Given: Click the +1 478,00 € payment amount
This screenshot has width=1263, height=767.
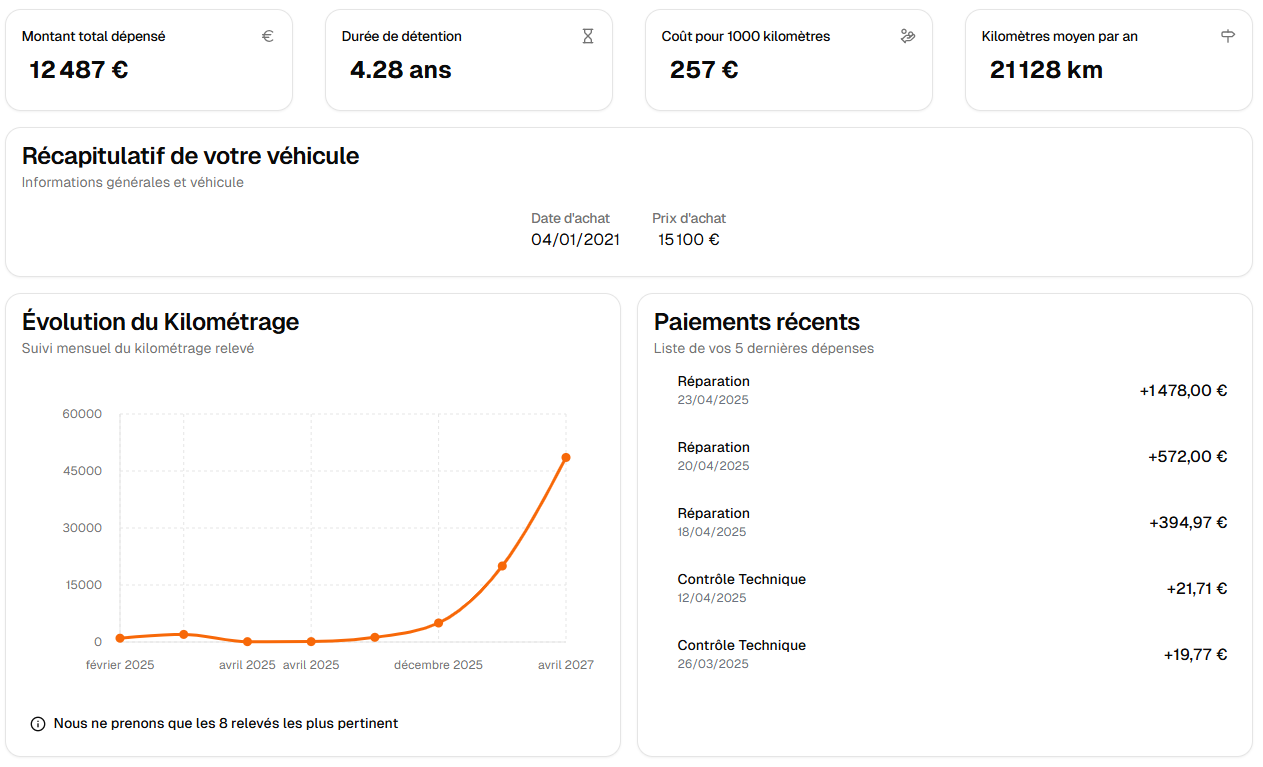Looking at the screenshot, I should click(x=1183, y=391).
